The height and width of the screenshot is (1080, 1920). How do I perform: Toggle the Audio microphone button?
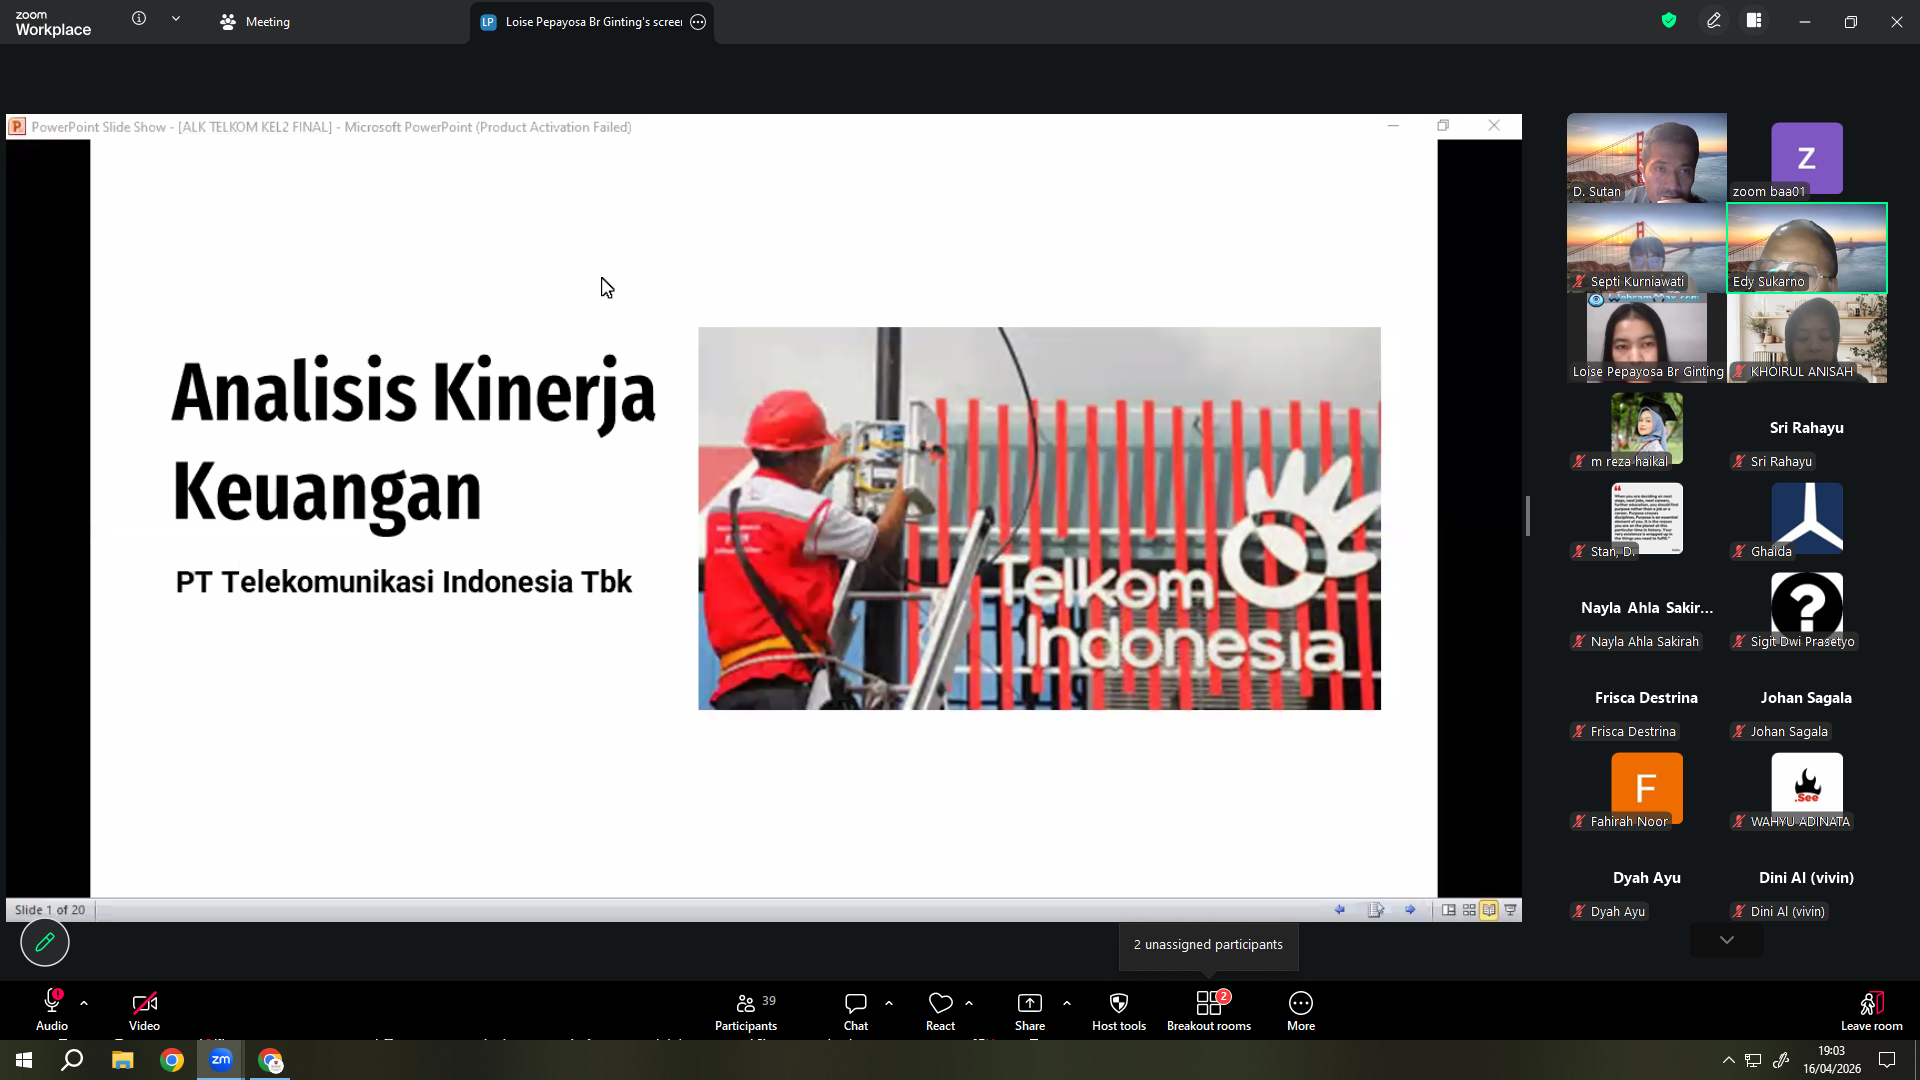[x=52, y=1010]
